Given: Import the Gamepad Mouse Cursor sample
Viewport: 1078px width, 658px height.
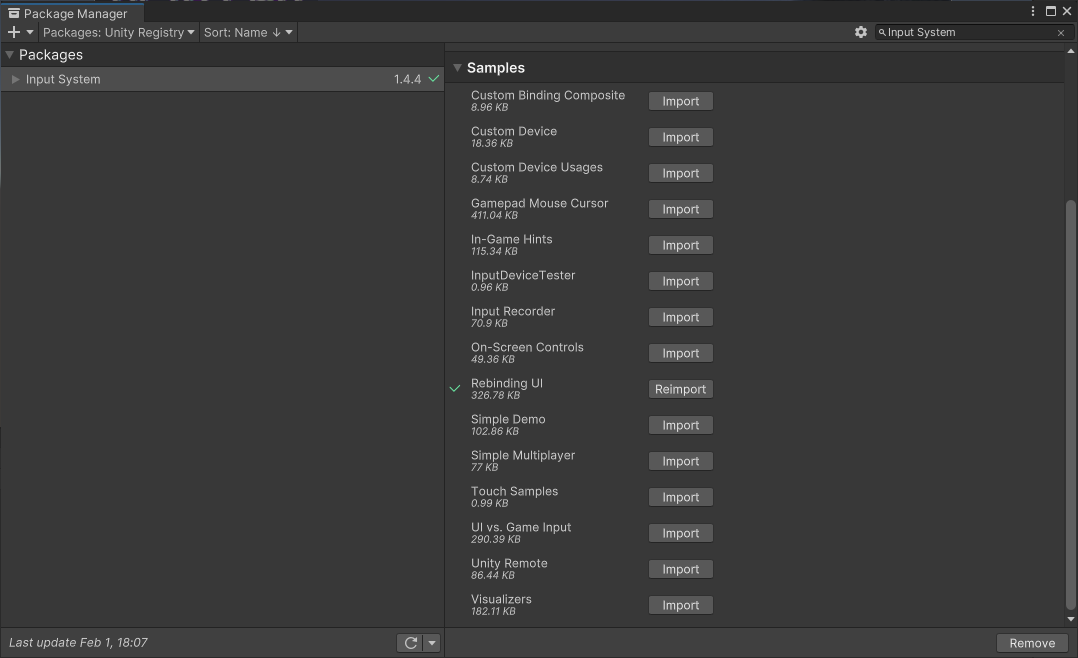Looking at the screenshot, I should coord(681,209).
